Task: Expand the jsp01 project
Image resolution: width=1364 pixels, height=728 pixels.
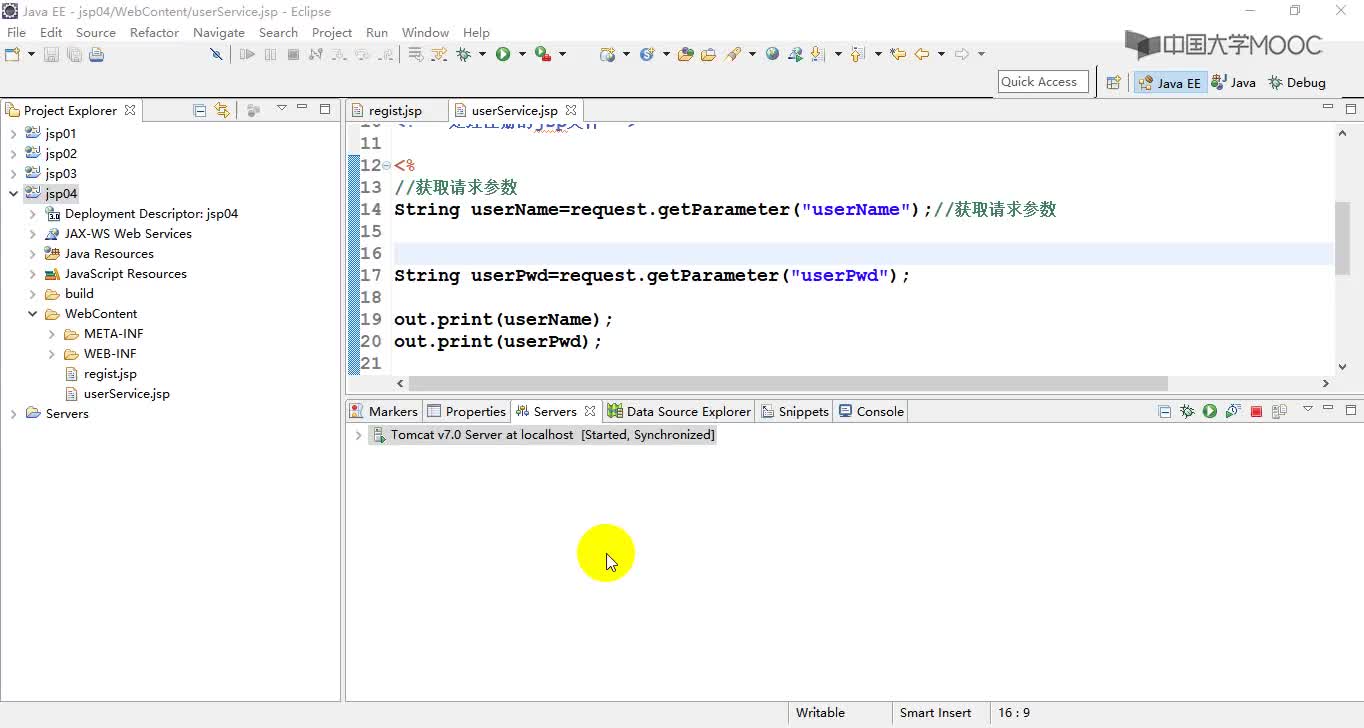Action: (13, 133)
